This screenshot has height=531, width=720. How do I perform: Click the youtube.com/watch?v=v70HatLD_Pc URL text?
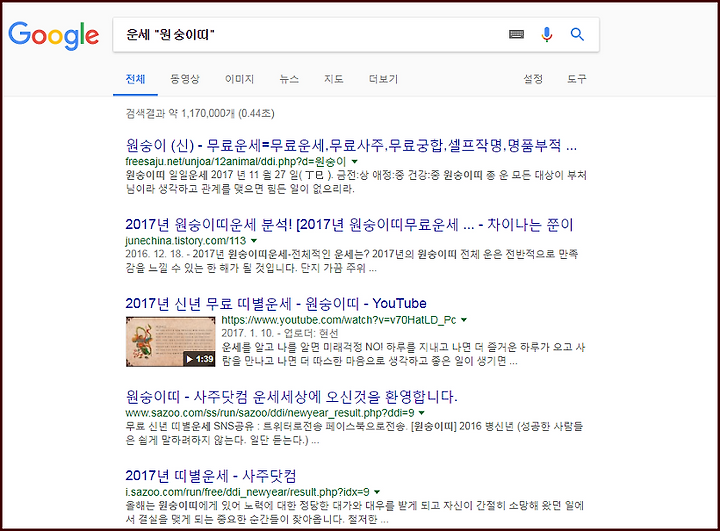(339, 320)
